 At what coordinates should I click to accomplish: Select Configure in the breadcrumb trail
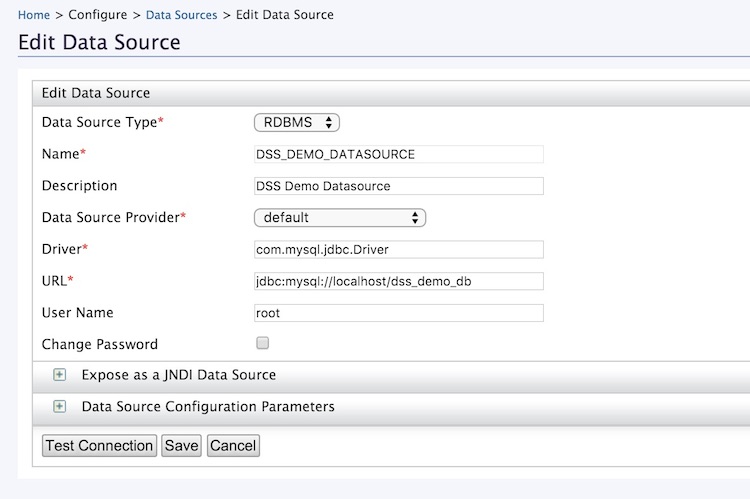click(x=97, y=15)
